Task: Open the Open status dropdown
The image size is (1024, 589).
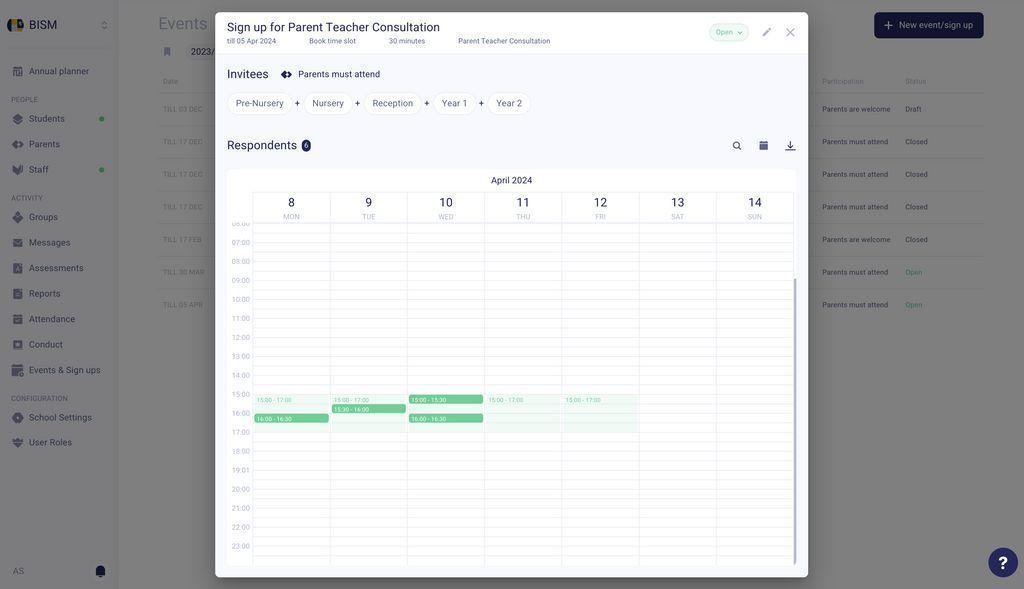Action: 729,32
